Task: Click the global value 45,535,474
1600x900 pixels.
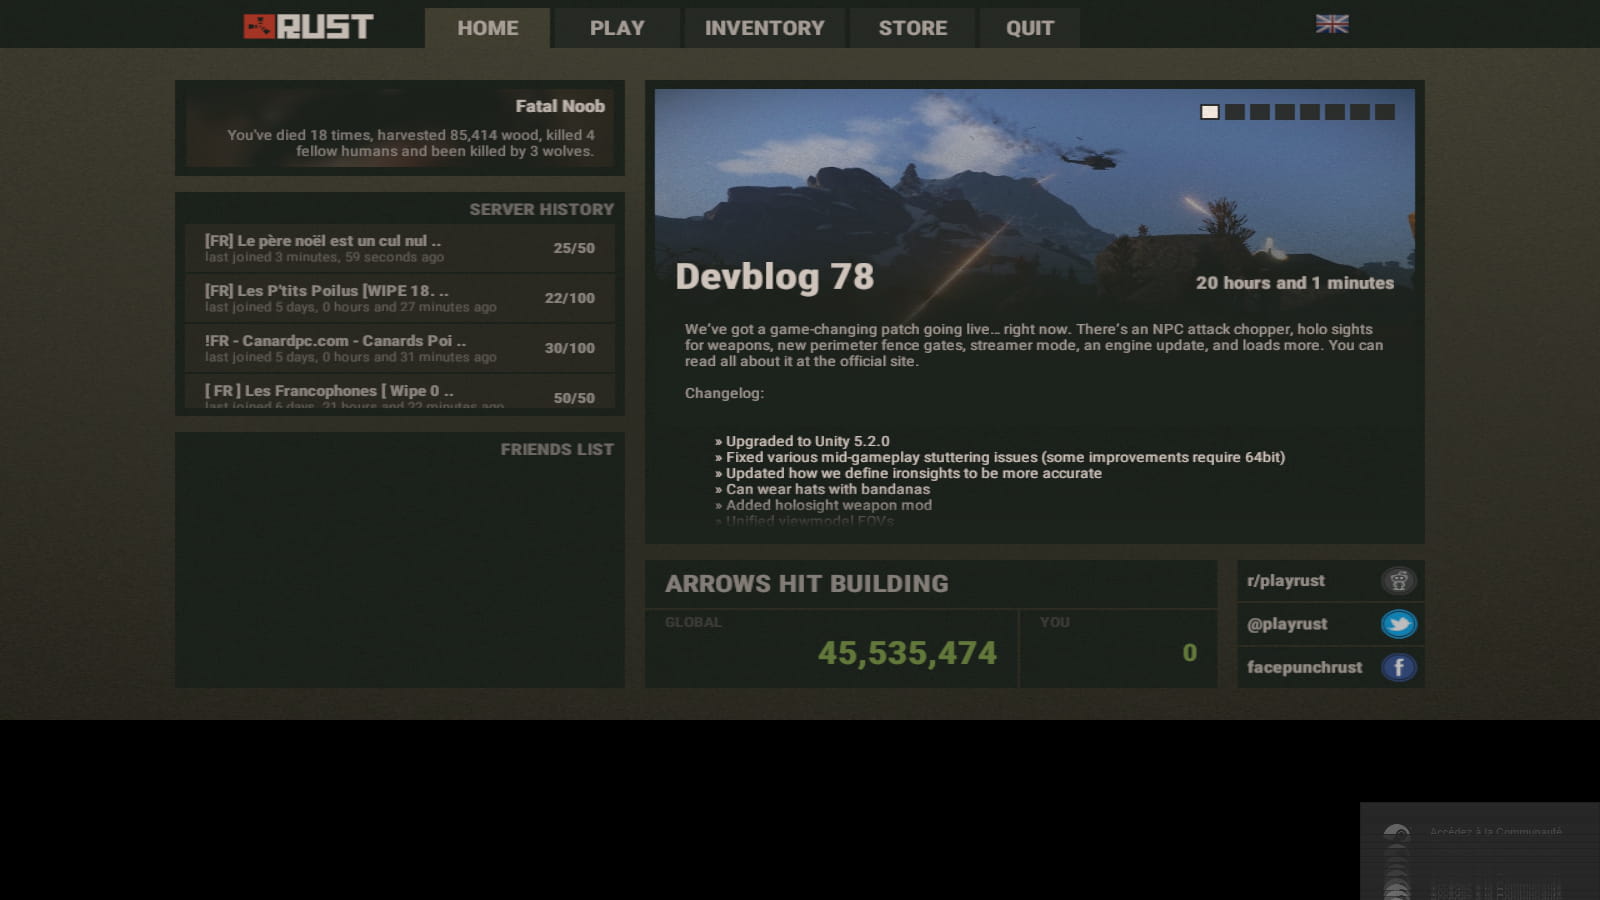Action: [907, 653]
